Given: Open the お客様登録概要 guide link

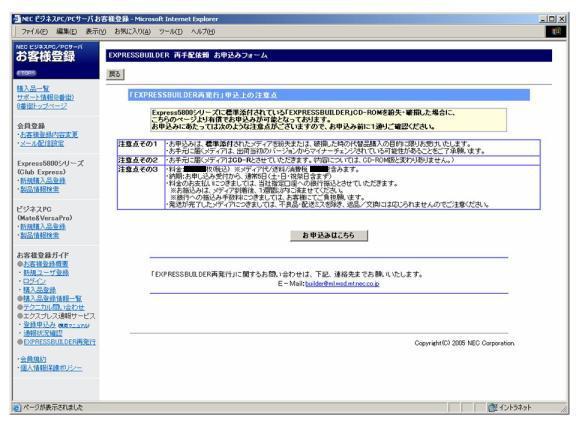Looking at the screenshot, I should (46, 264).
